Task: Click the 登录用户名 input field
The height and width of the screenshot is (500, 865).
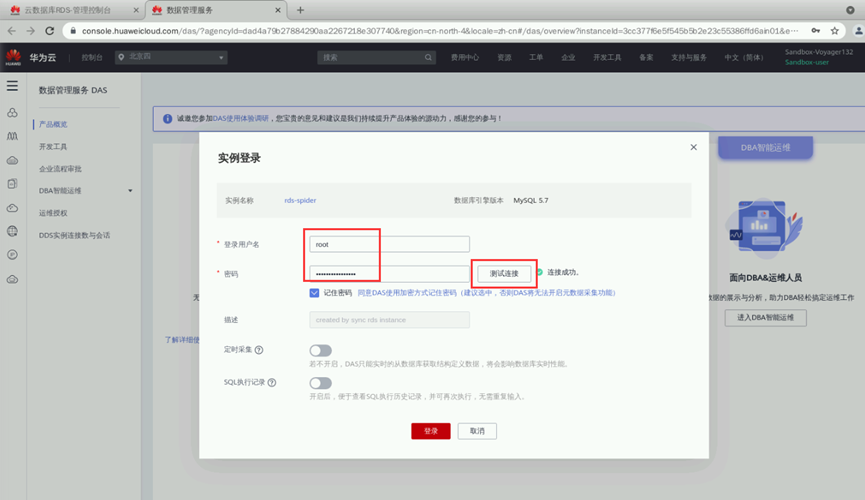Action: pyautogui.click(x=389, y=244)
